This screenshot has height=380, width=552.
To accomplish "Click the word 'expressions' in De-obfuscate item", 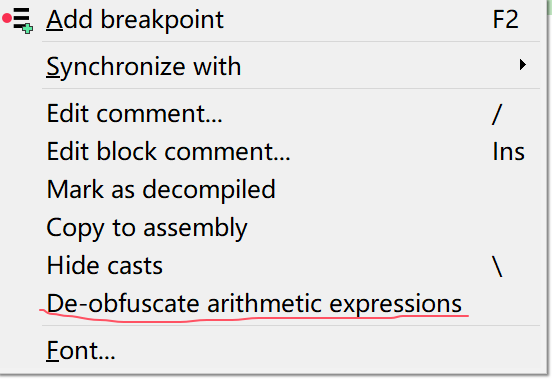I will [x=395, y=304].
